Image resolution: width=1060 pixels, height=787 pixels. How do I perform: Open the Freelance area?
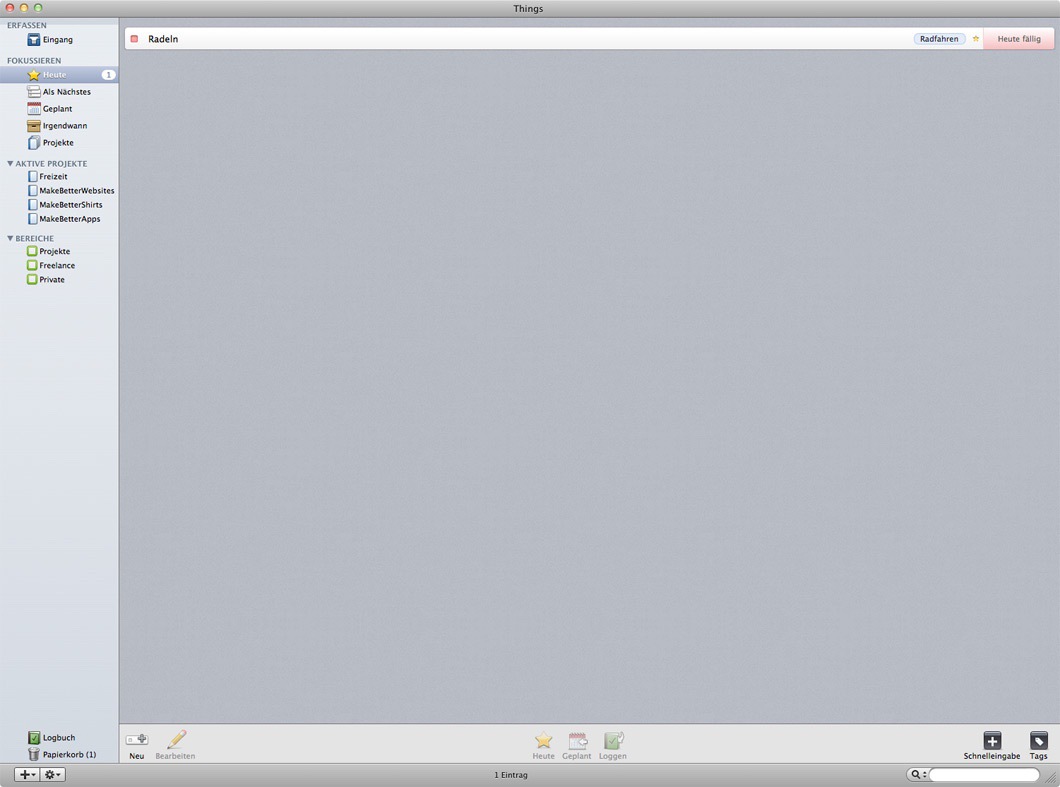tap(51, 265)
